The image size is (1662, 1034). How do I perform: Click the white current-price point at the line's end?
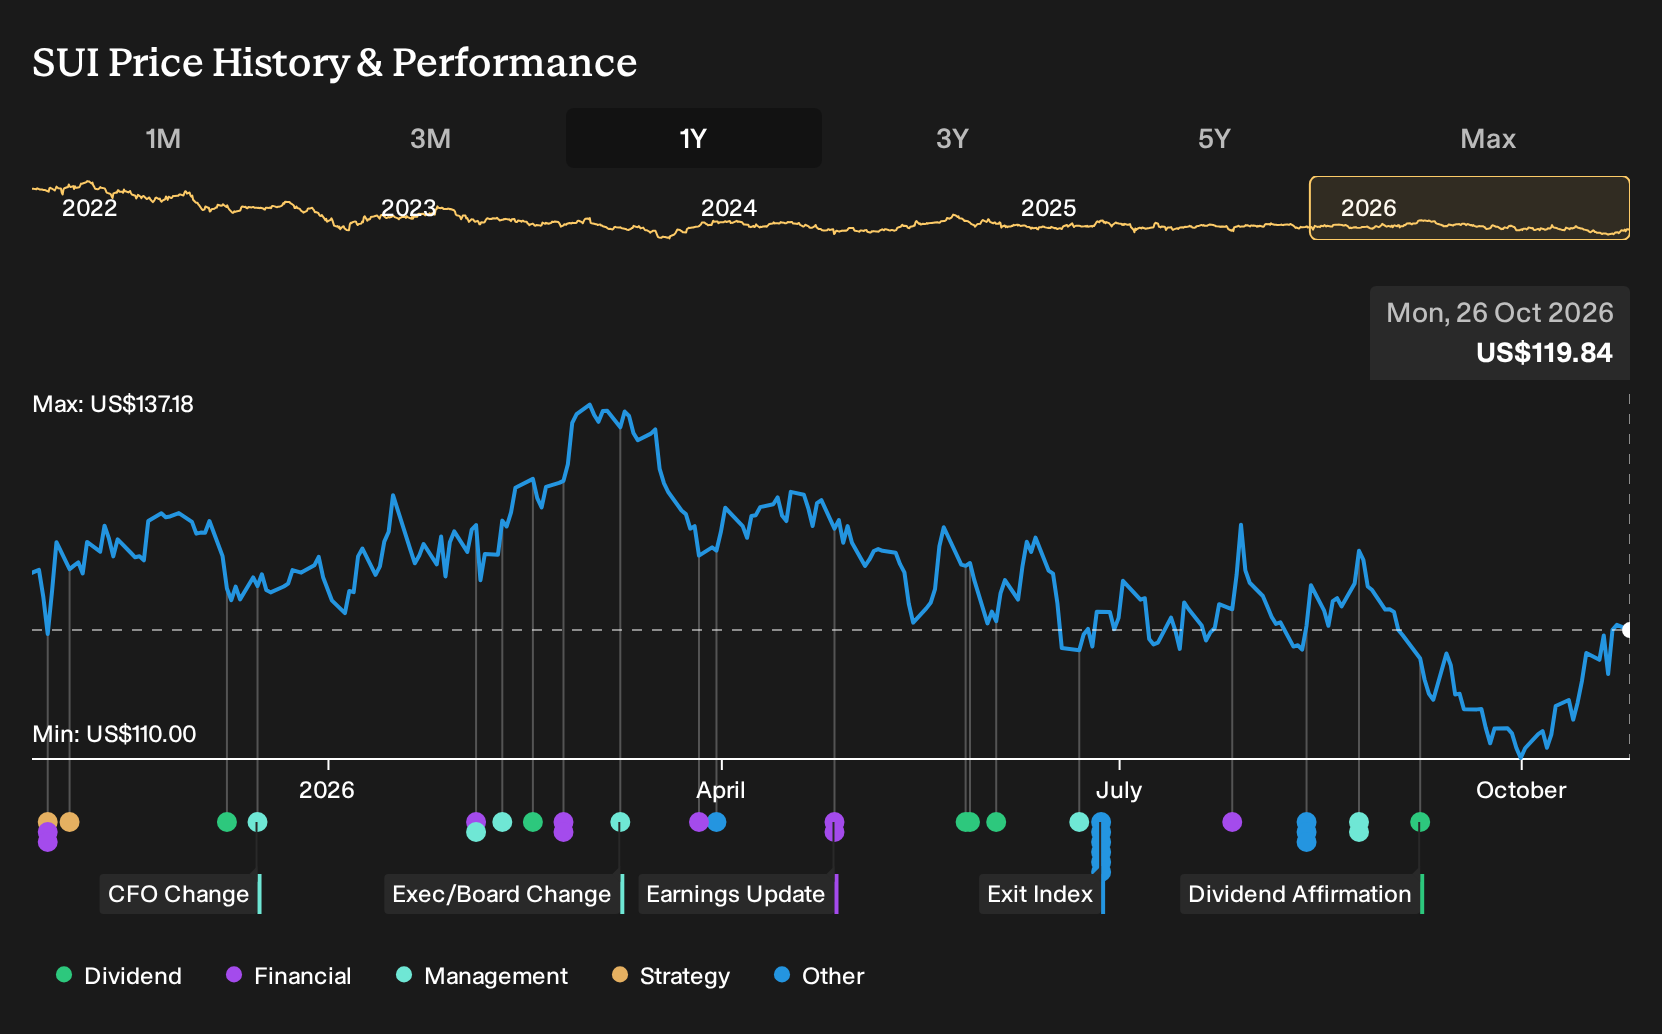[x=1627, y=630]
